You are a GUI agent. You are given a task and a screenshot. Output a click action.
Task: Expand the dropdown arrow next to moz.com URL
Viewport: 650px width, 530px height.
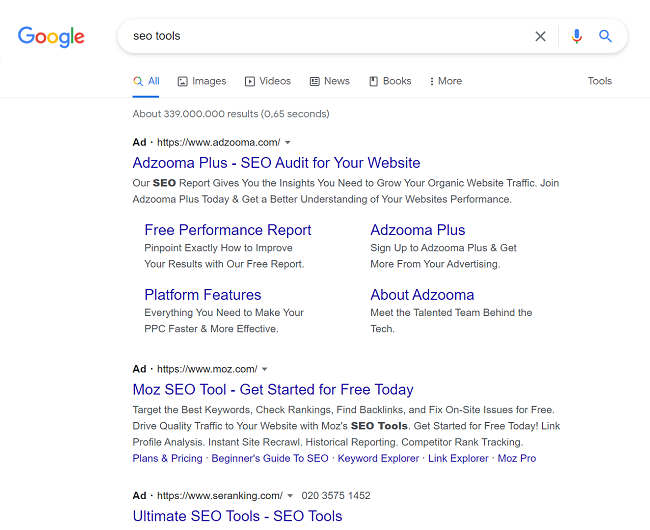coord(265,369)
